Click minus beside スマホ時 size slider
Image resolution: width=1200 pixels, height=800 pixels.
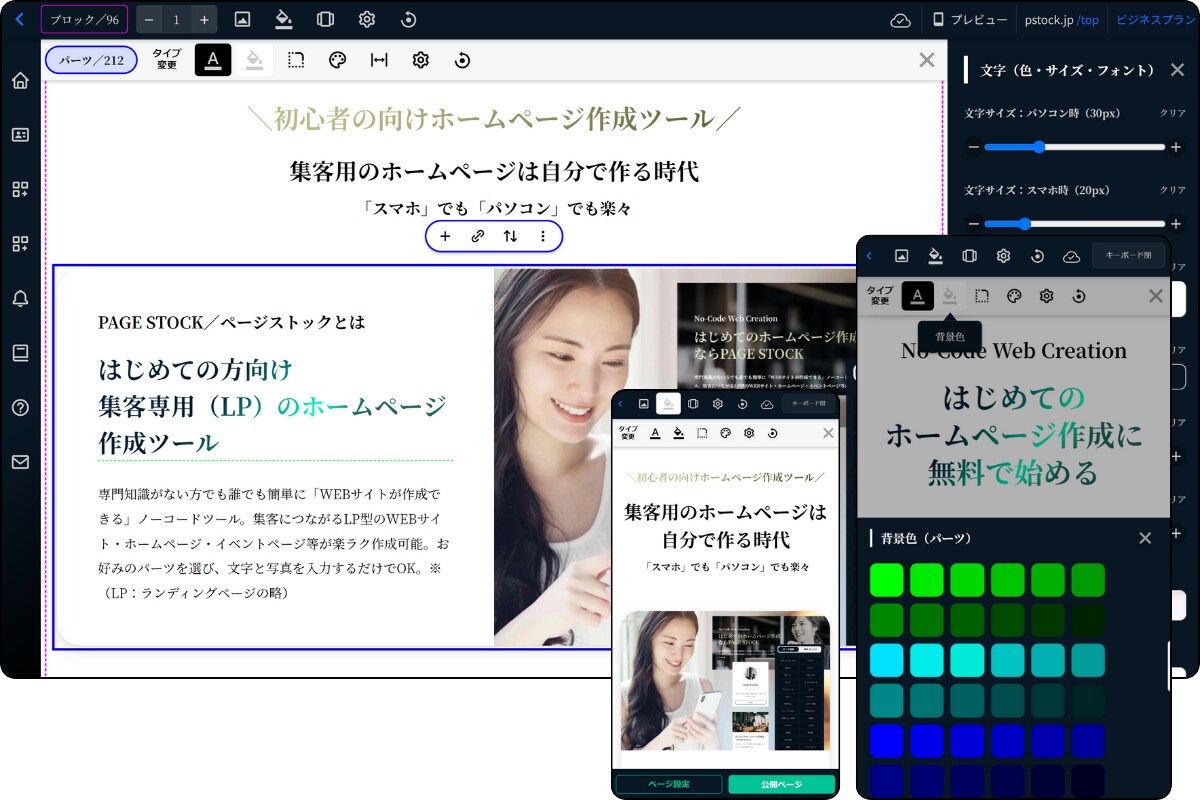[973, 224]
